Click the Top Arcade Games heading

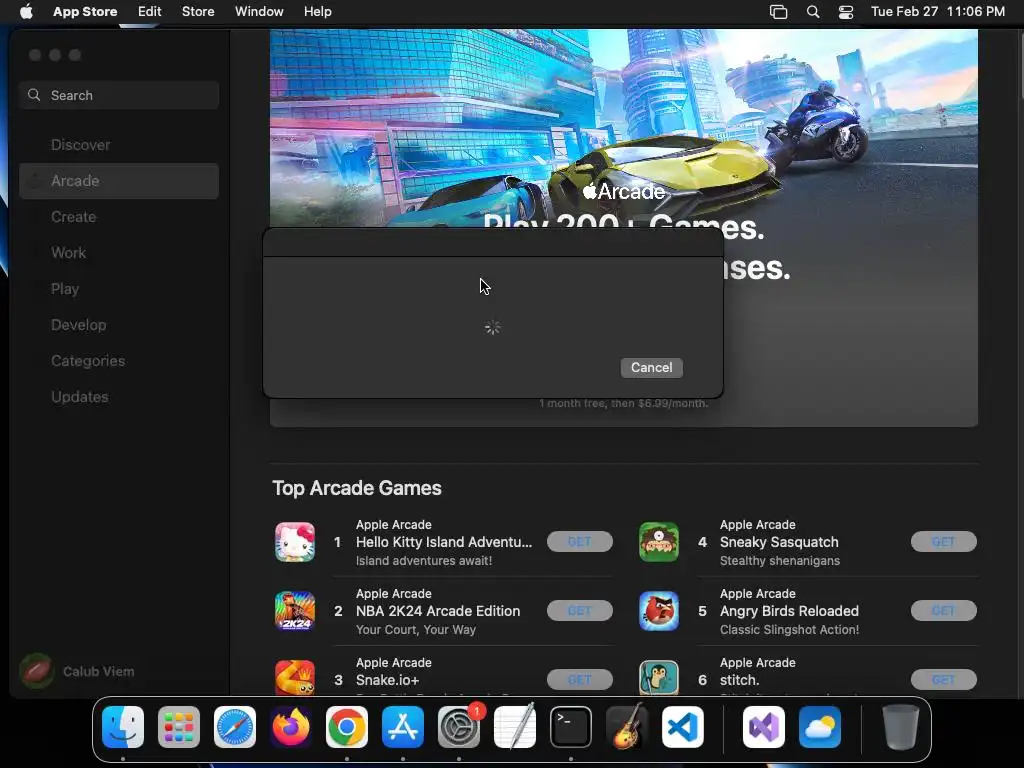click(357, 488)
